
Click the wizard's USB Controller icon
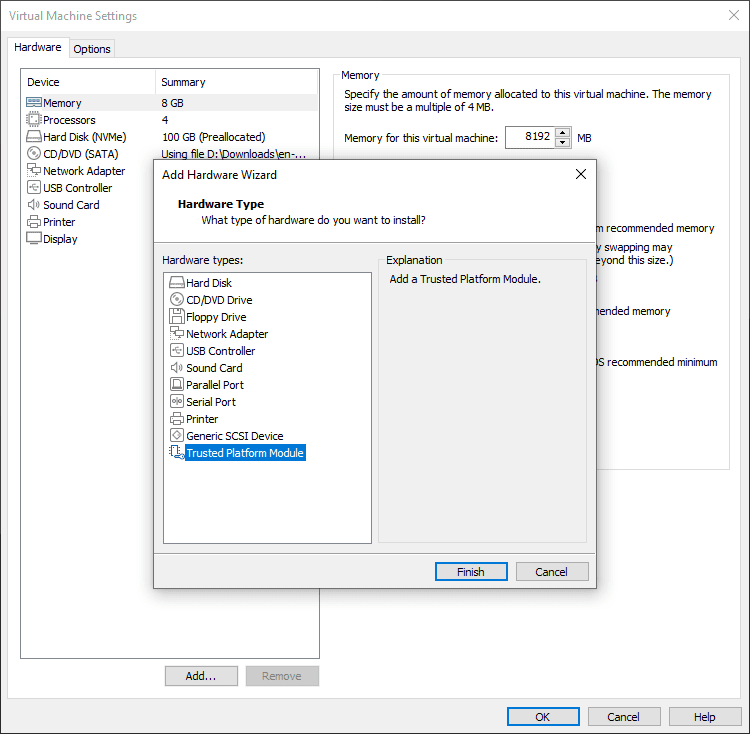pyautogui.click(x=177, y=351)
